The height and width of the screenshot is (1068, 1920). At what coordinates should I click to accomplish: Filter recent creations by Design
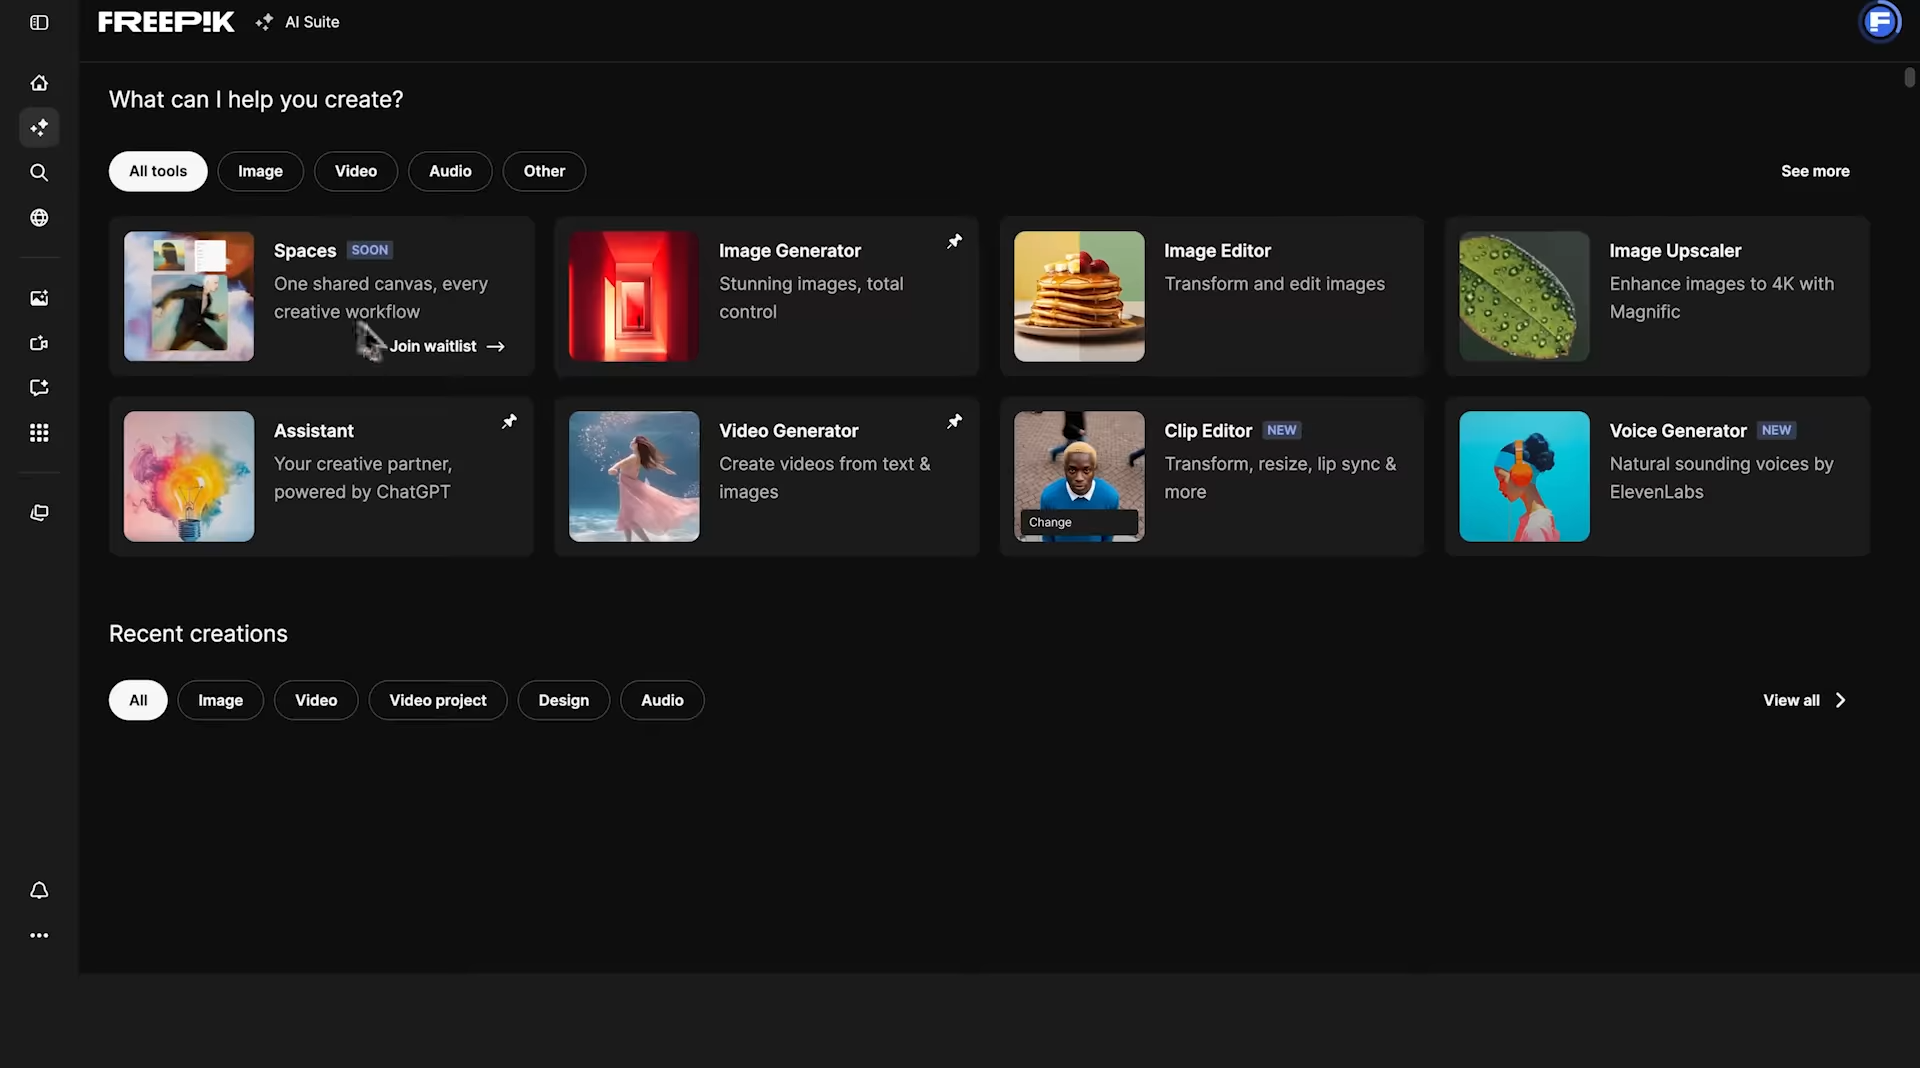point(563,700)
